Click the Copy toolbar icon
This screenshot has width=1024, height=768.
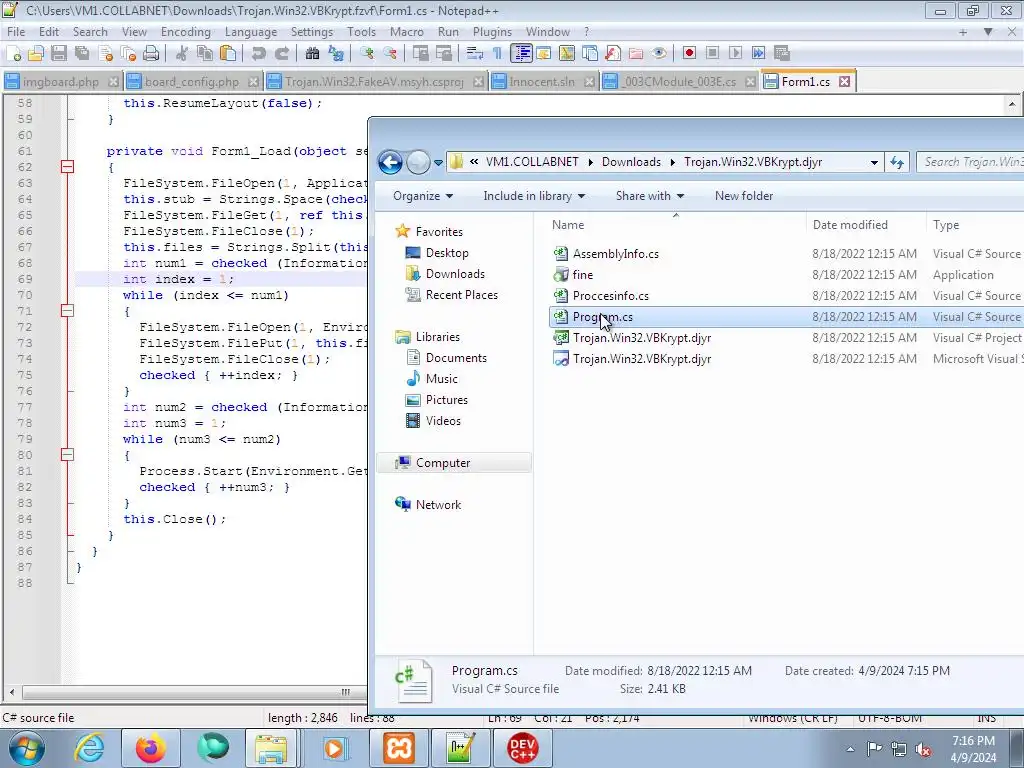pos(205,54)
